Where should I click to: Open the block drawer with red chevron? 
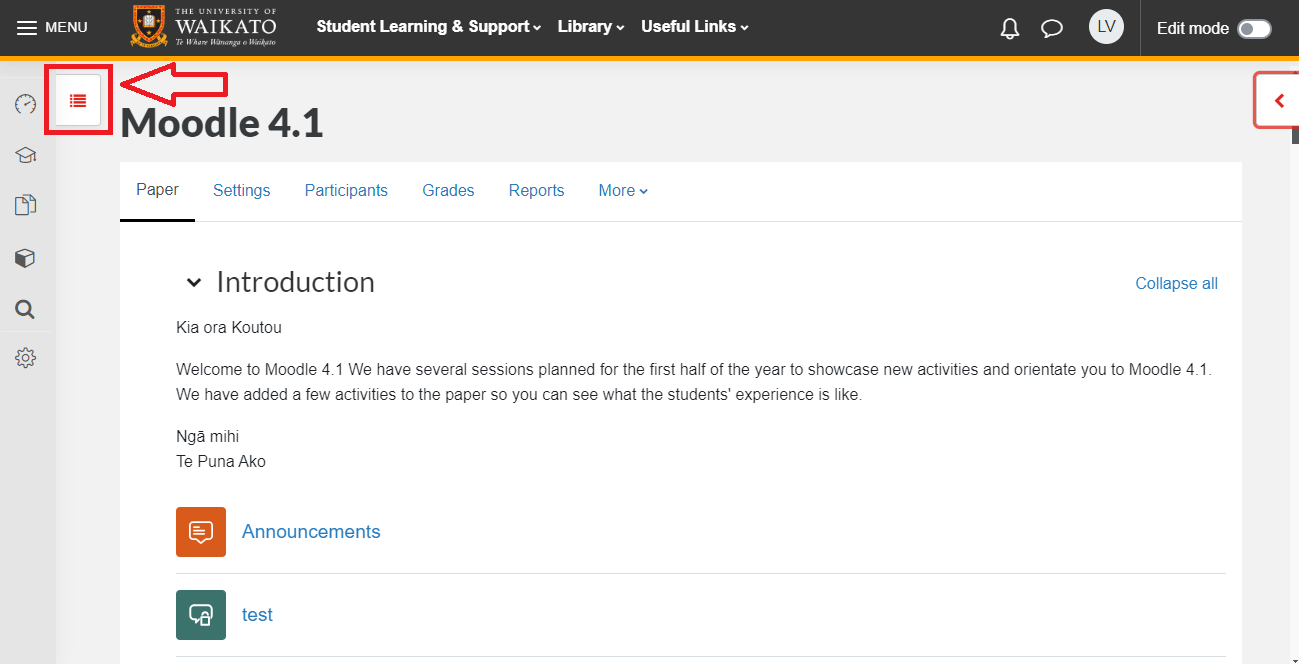[x=1277, y=100]
